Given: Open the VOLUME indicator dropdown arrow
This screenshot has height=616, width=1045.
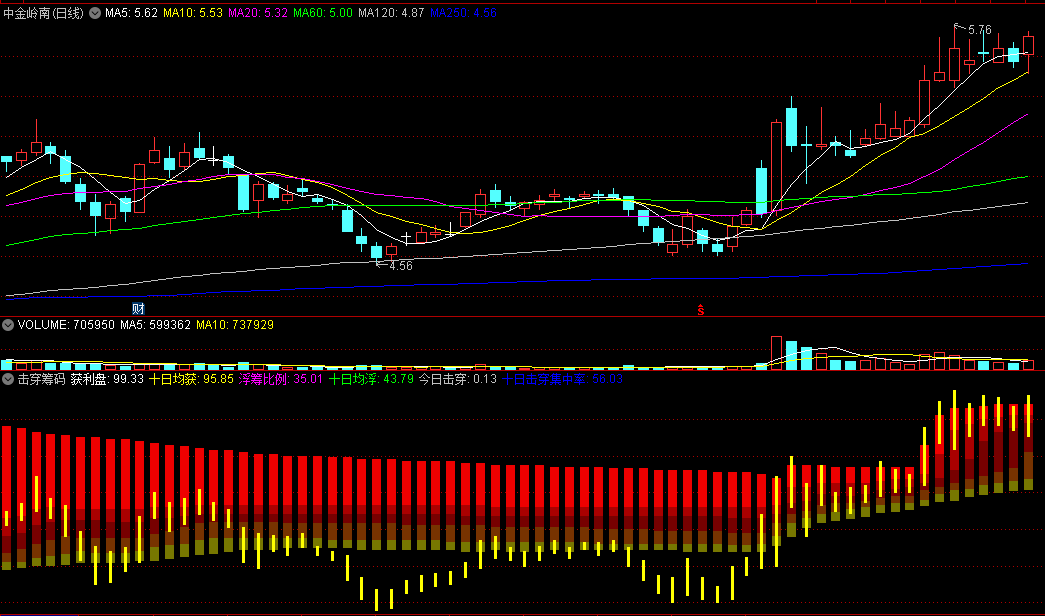Looking at the screenshot, I should (8, 325).
